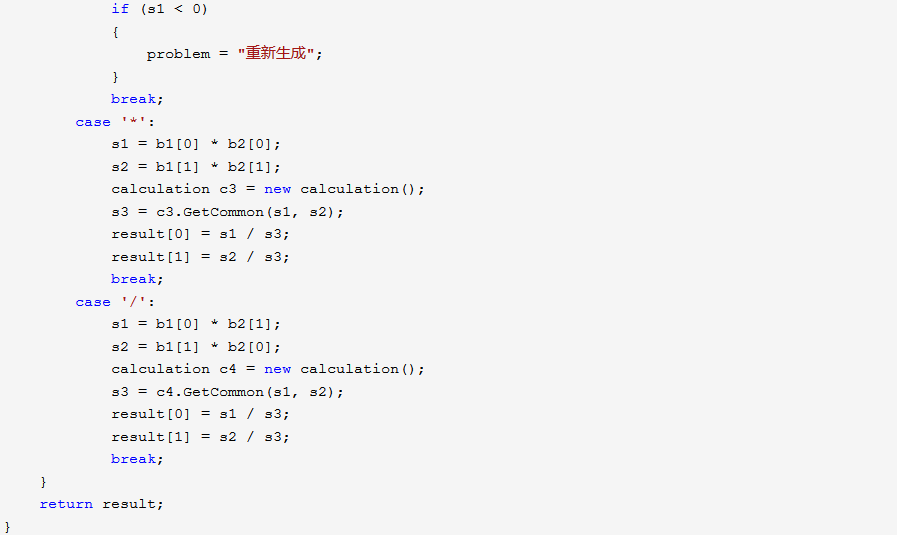Click the line "s2 = b1[1] * b2[0];"
Viewport: 897px width, 535px height.
click(x=196, y=346)
